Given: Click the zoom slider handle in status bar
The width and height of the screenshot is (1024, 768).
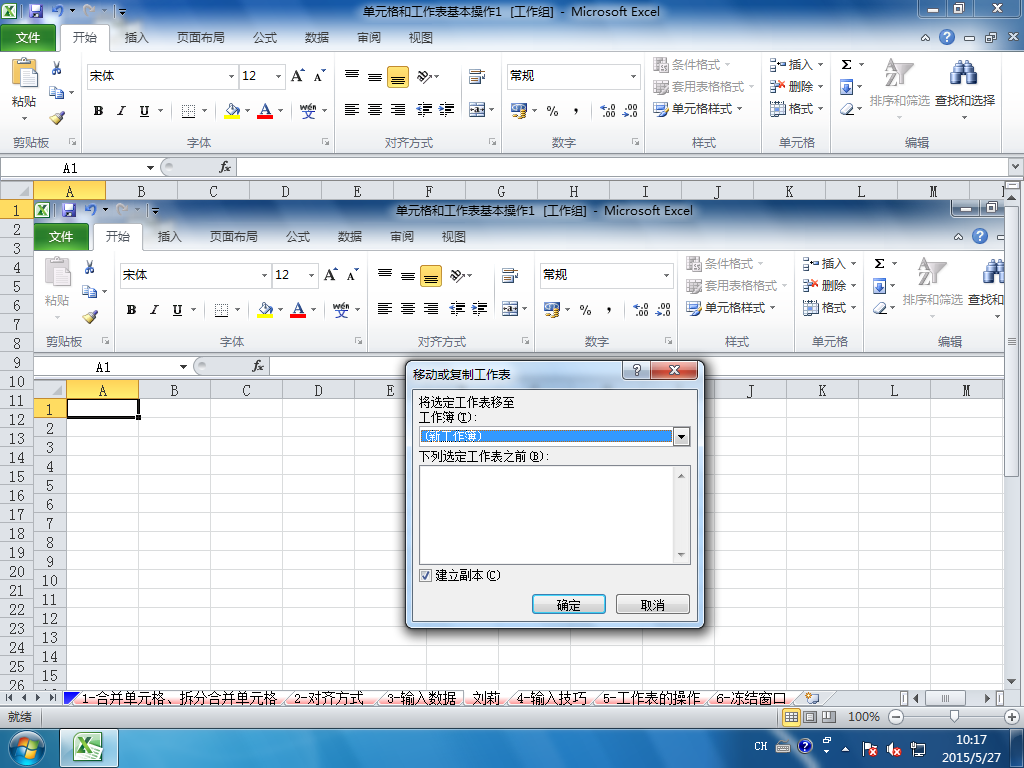Looking at the screenshot, I should 954,717.
